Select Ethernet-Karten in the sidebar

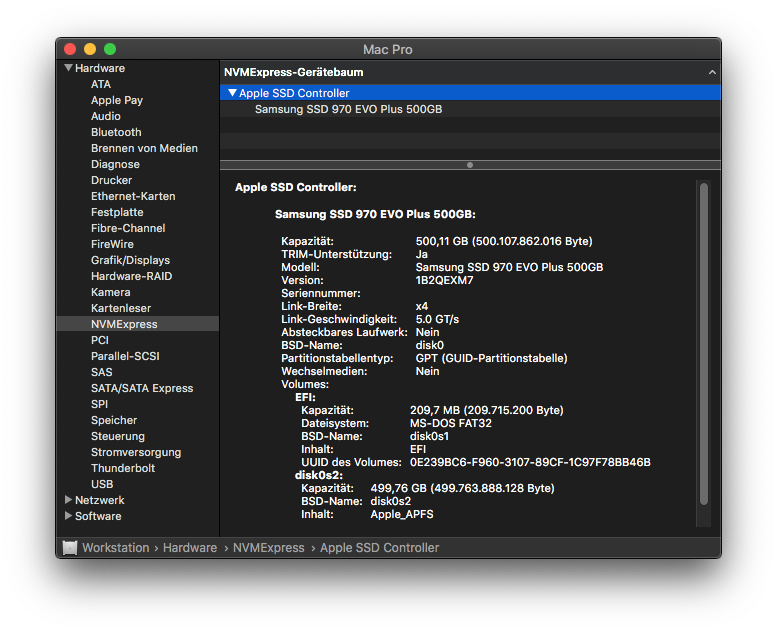coord(133,196)
